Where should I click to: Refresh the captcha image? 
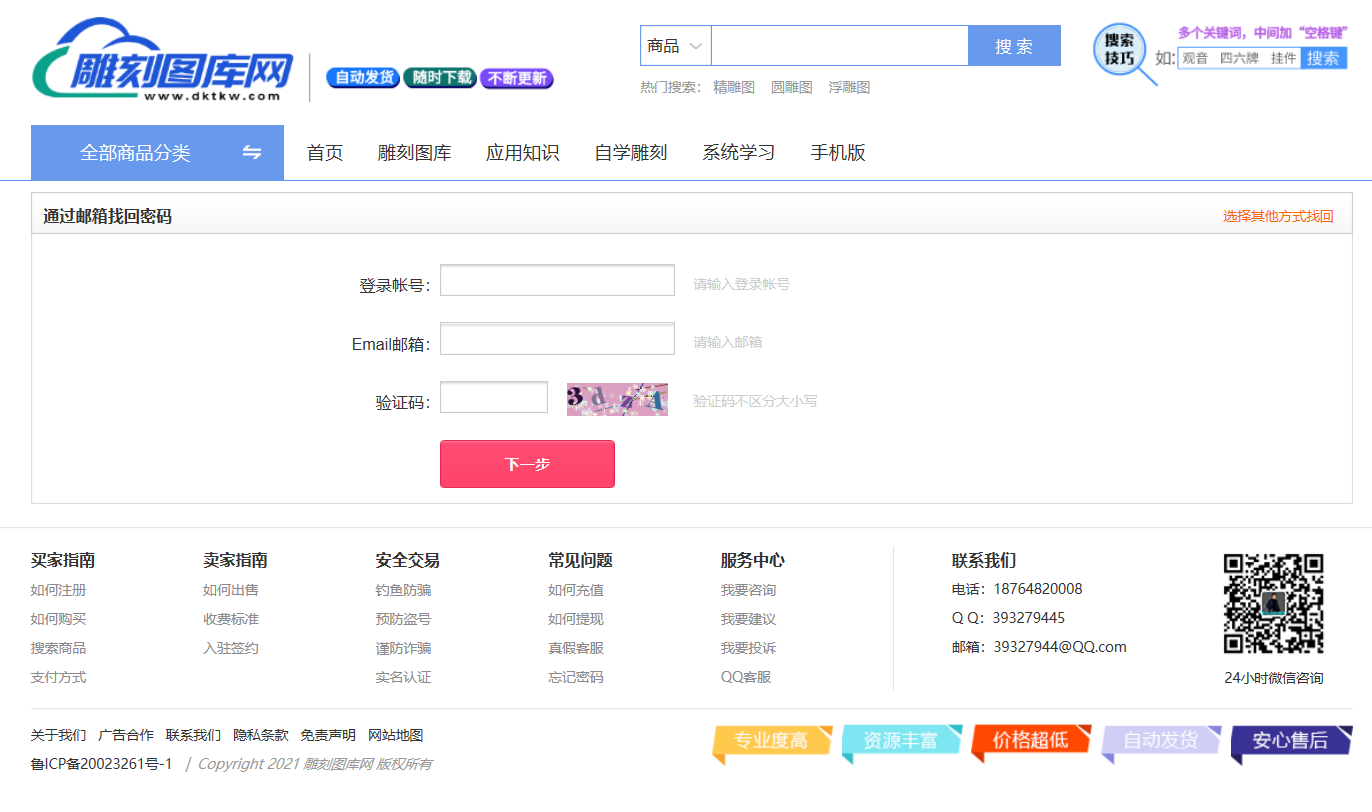pyautogui.click(x=617, y=399)
